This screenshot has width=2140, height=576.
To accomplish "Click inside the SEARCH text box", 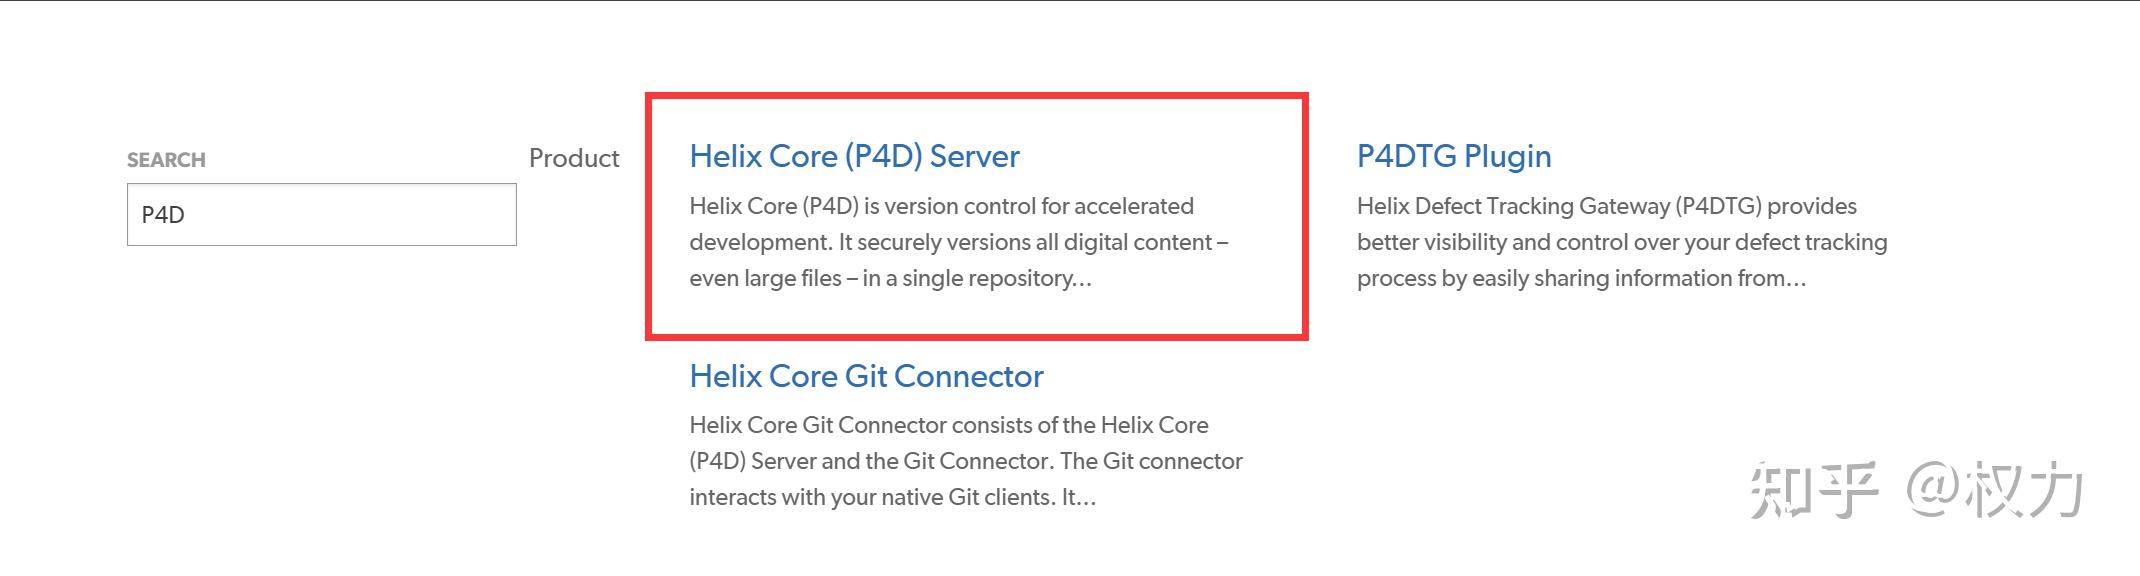I will pyautogui.click(x=320, y=213).
